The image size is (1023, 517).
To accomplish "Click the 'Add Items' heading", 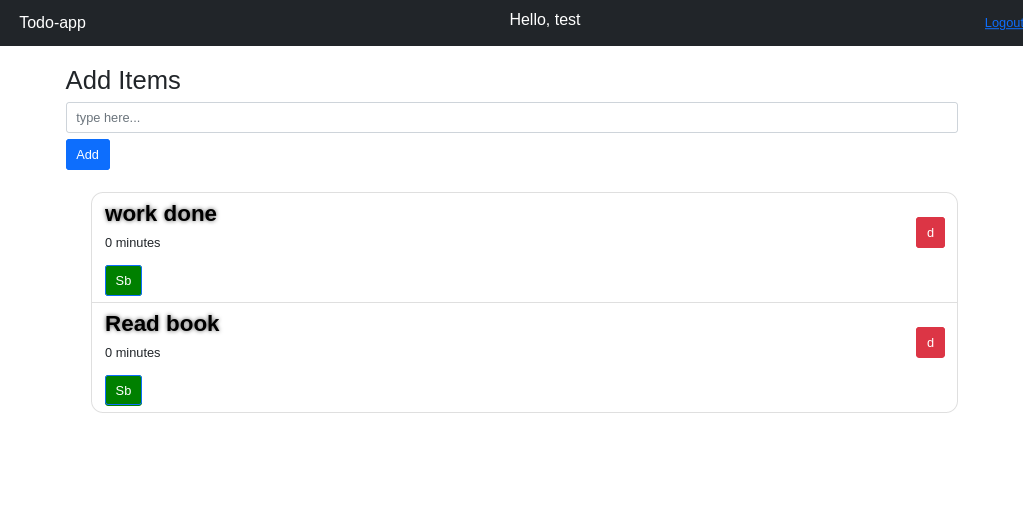I will 123,80.
